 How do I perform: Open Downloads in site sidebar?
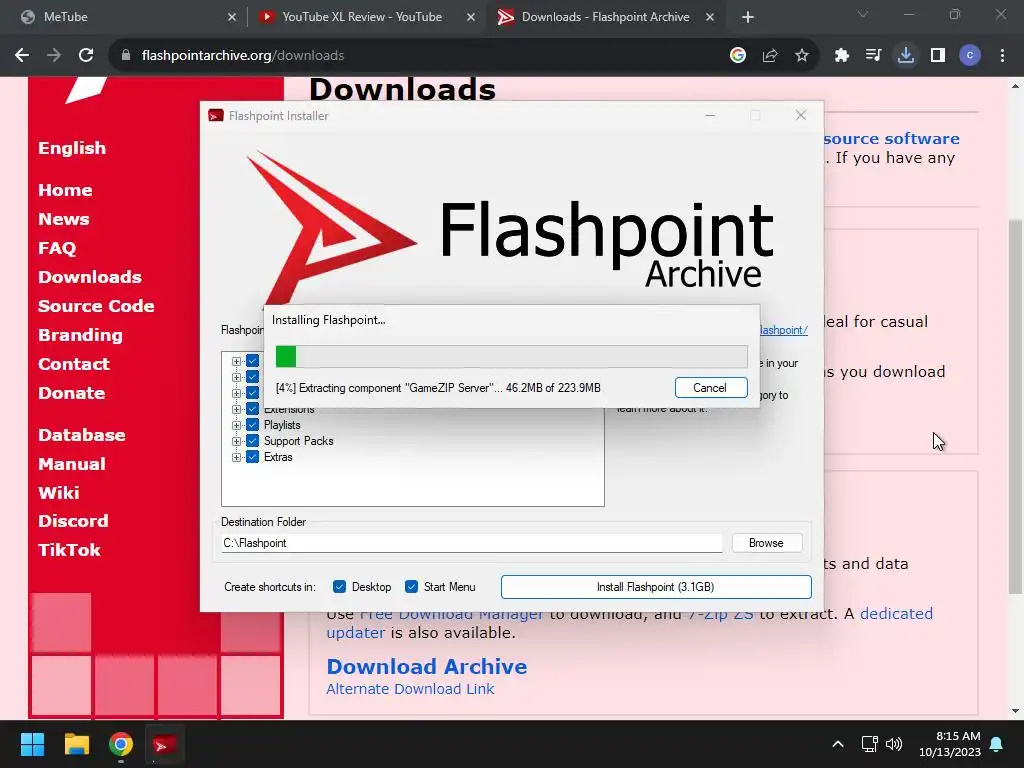[89, 277]
